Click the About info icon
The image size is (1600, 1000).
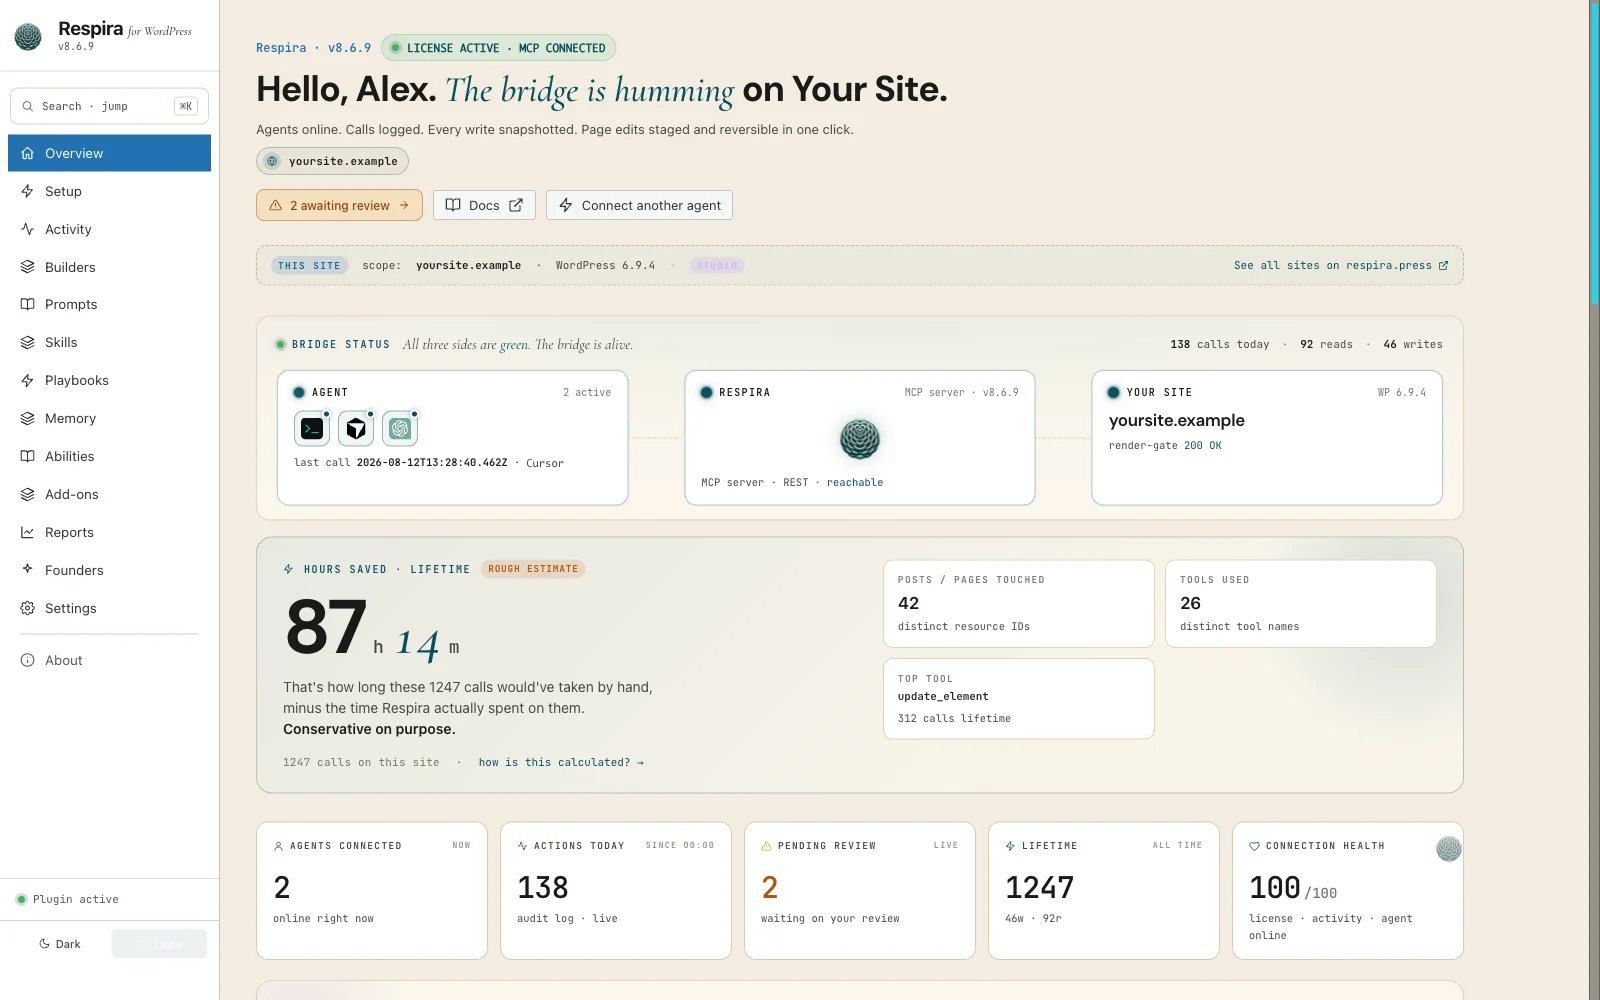tap(28, 660)
